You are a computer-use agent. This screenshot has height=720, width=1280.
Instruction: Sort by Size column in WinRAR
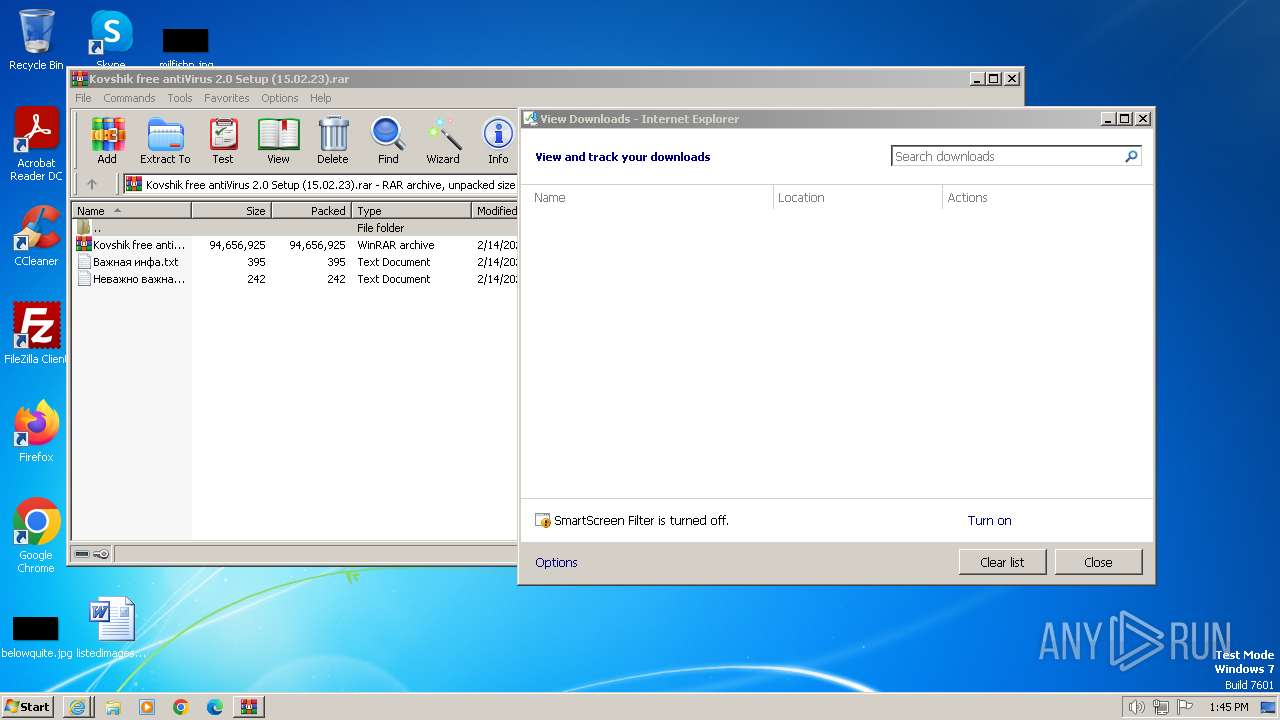click(x=231, y=211)
